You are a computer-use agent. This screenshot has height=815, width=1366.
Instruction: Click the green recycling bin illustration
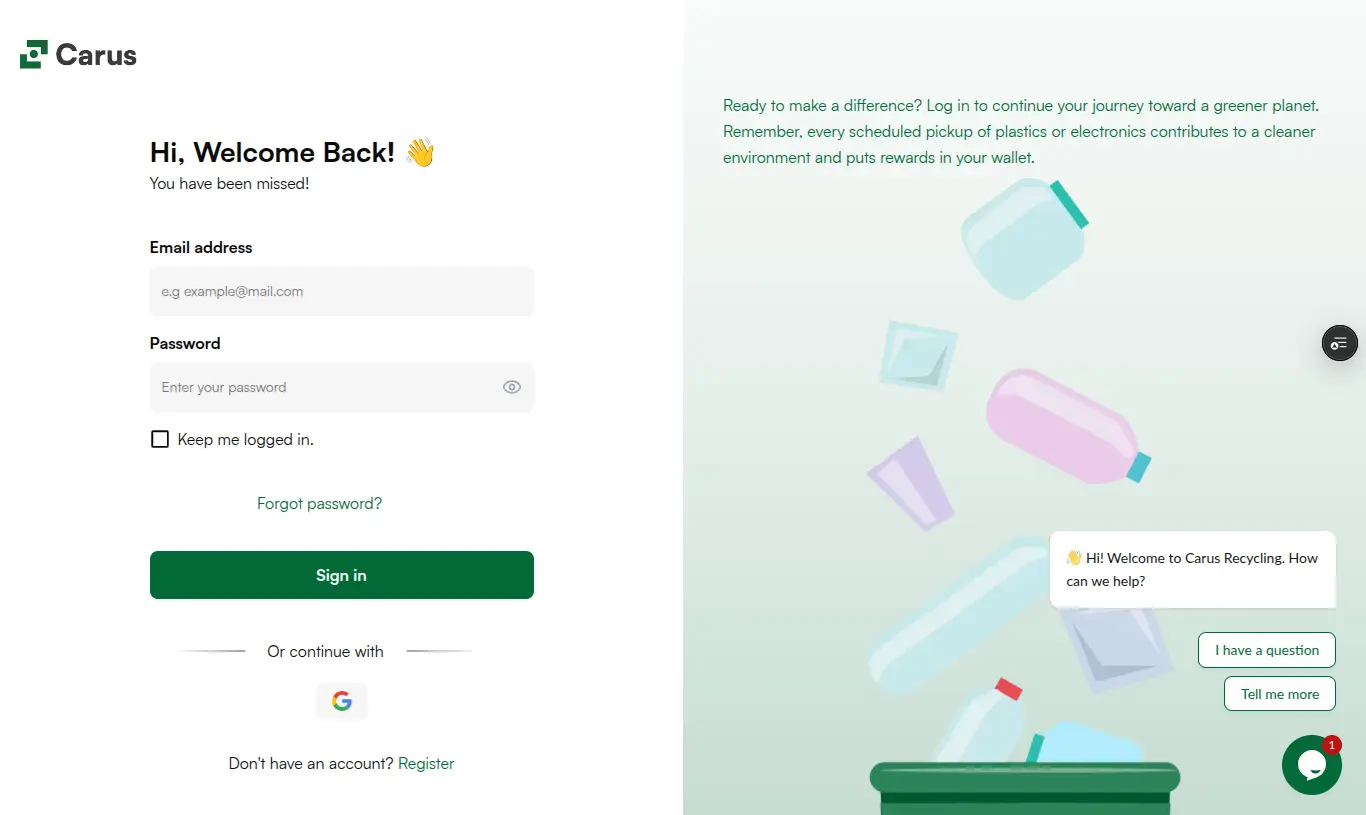[1025, 788]
